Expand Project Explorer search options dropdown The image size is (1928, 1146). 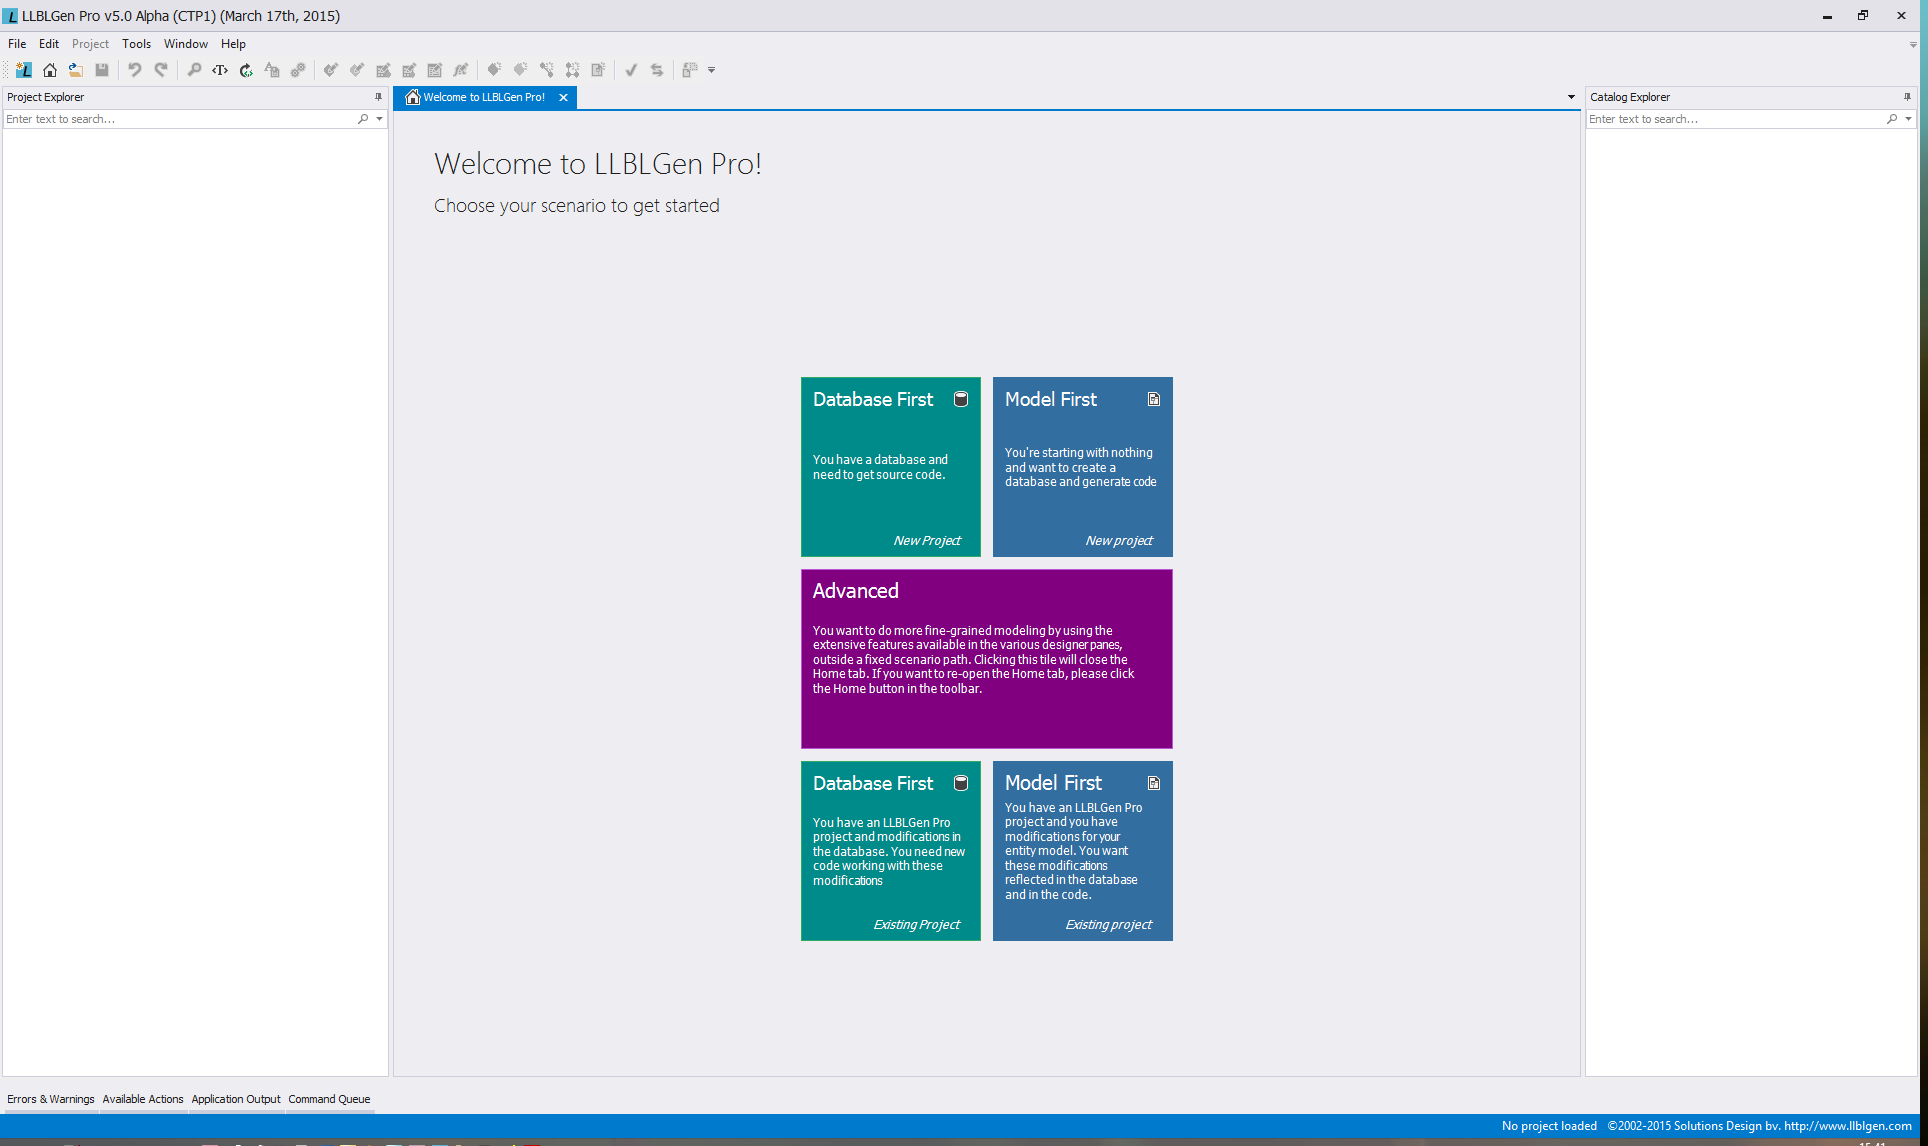[379, 119]
